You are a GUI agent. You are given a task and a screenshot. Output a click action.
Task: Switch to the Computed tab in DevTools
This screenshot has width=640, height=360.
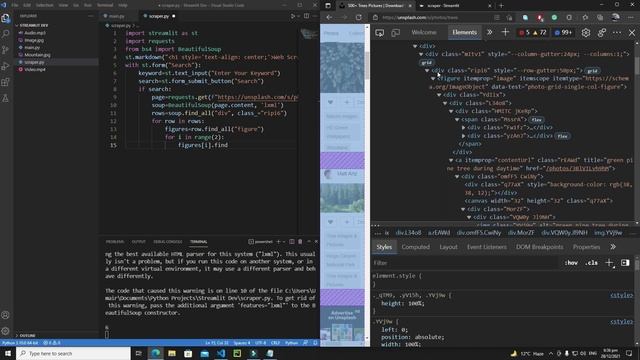click(416, 247)
